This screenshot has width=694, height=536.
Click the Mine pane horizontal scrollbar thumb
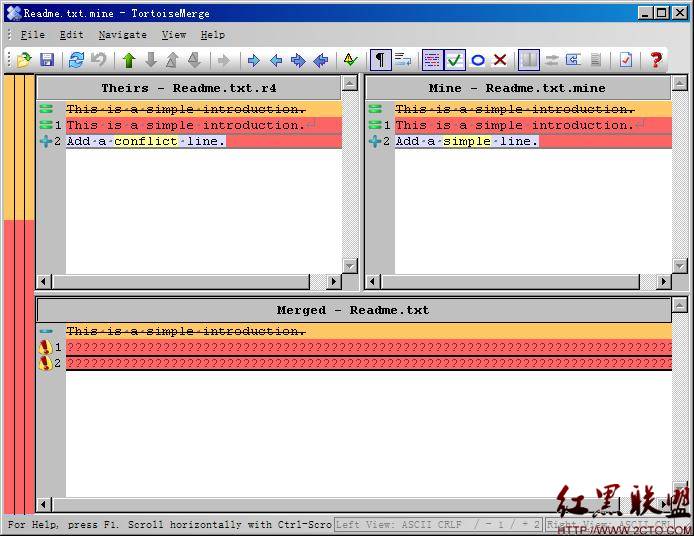511,281
